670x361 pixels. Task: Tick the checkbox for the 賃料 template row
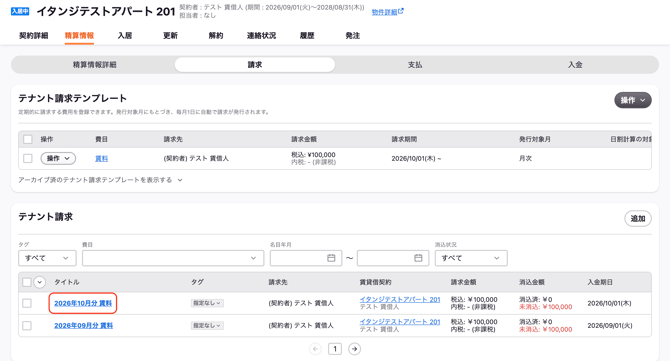[28, 158]
